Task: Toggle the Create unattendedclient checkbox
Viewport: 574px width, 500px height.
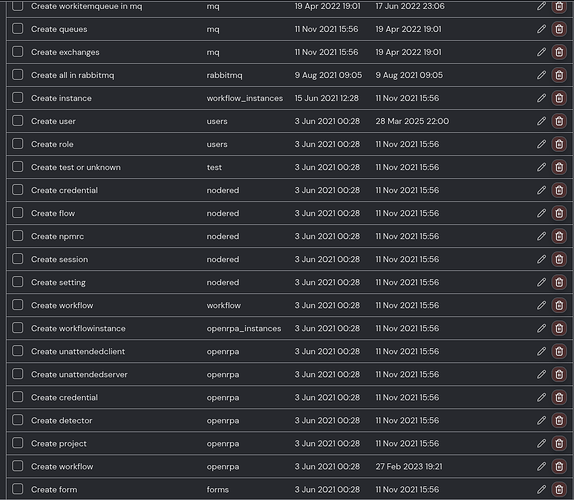Action: 18,351
